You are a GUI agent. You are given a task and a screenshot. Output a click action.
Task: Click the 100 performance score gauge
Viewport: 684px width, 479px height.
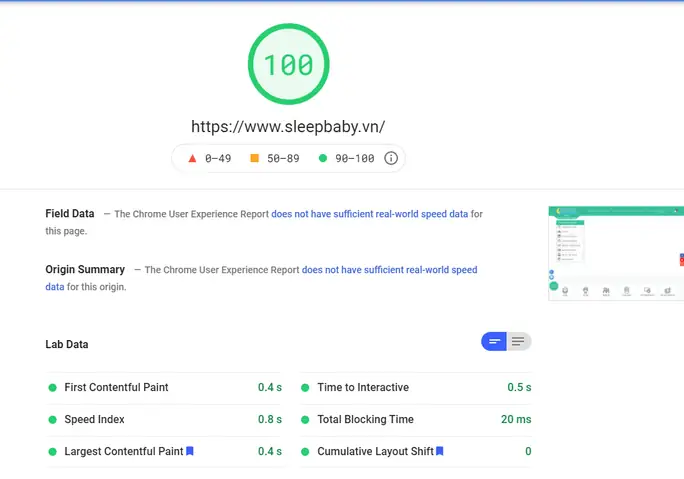pos(288,64)
